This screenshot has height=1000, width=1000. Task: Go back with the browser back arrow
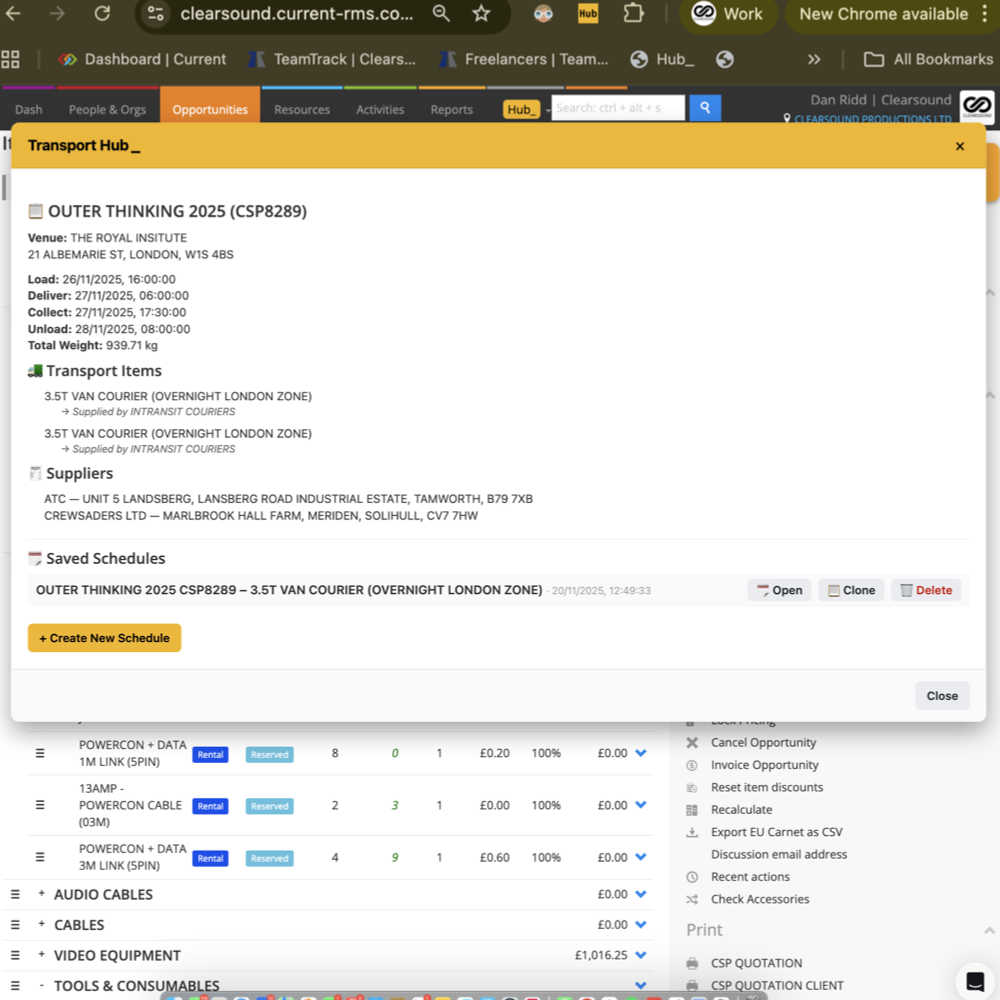[x=13, y=13]
